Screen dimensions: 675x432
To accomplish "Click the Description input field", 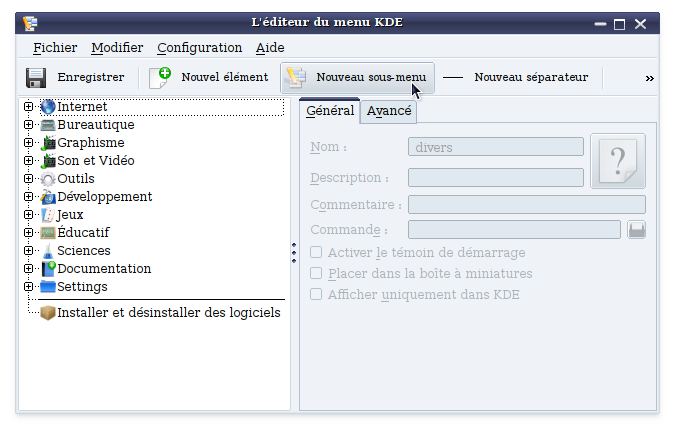I will coord(496,178).
